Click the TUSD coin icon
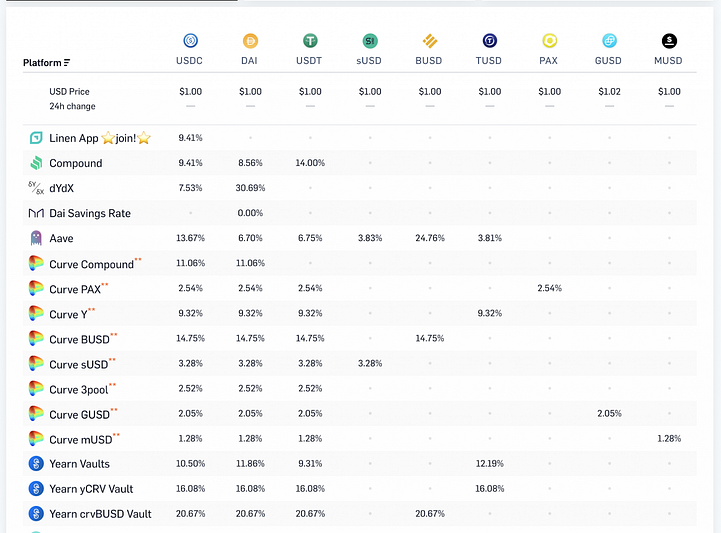The image size is (721, 533). [x=490, y=41]
